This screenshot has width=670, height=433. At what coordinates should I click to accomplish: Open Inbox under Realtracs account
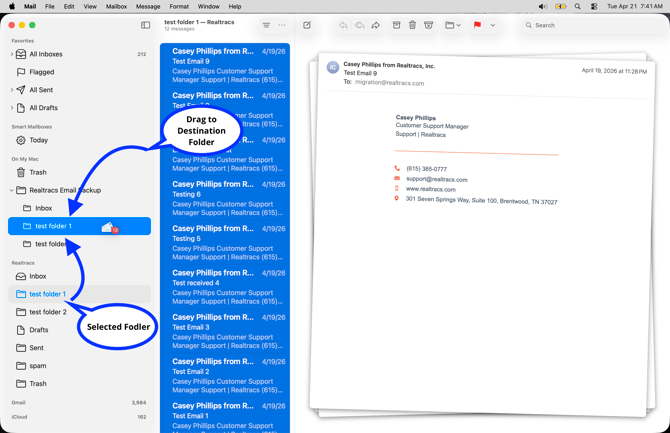79,277
